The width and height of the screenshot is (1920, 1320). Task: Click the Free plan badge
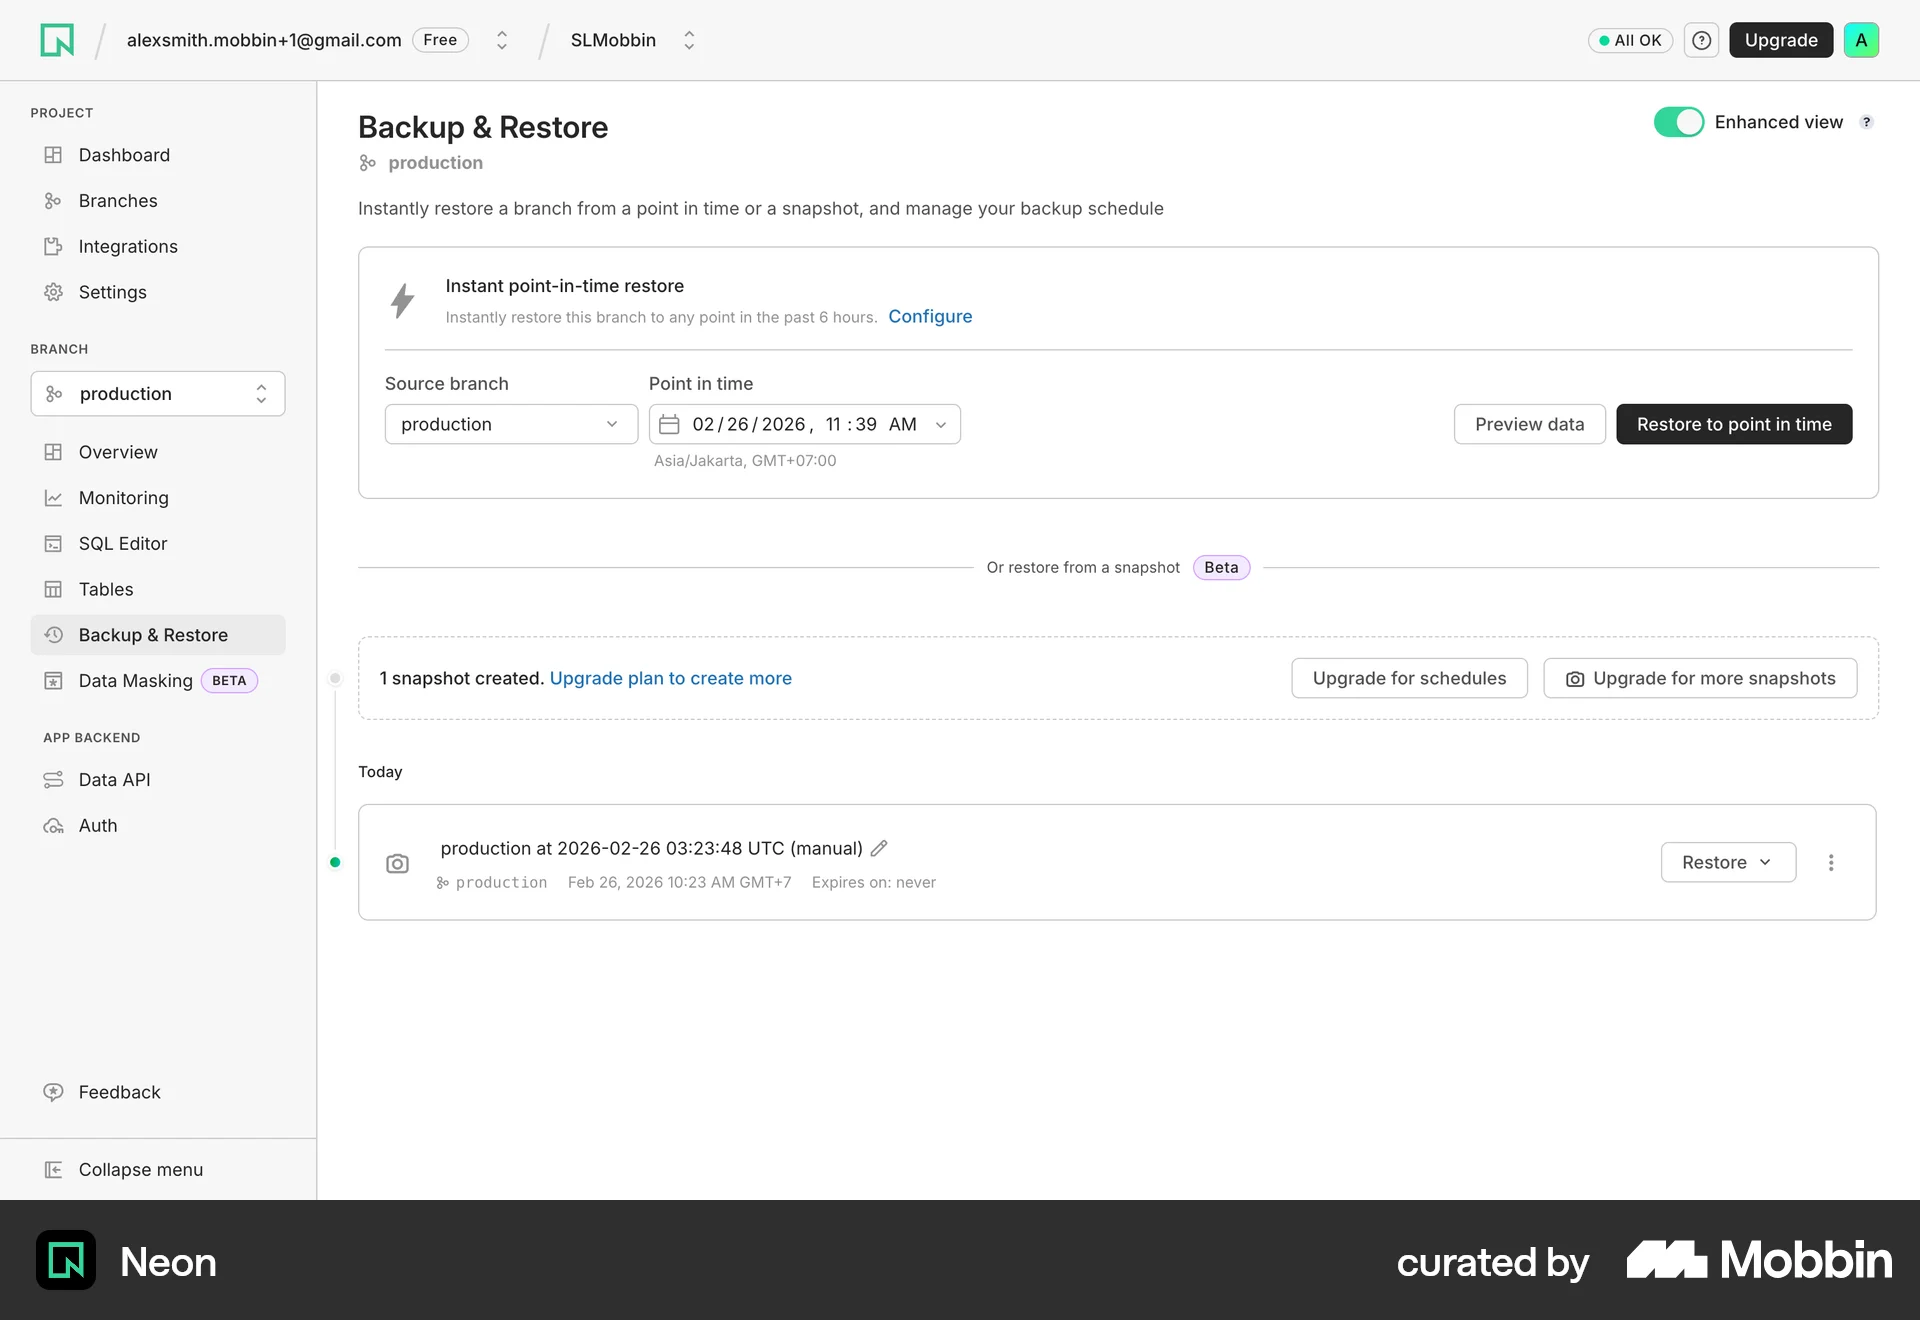(440, 40)
